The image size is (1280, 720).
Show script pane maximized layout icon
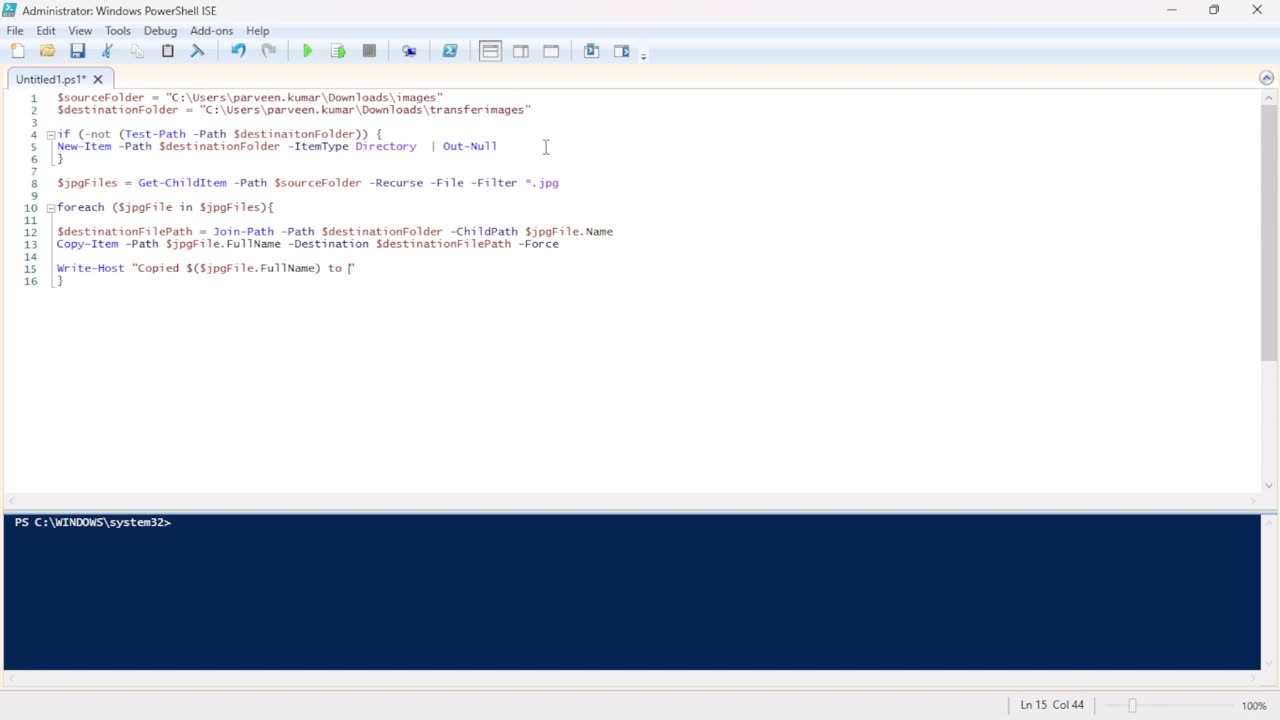tap(551, 51)
